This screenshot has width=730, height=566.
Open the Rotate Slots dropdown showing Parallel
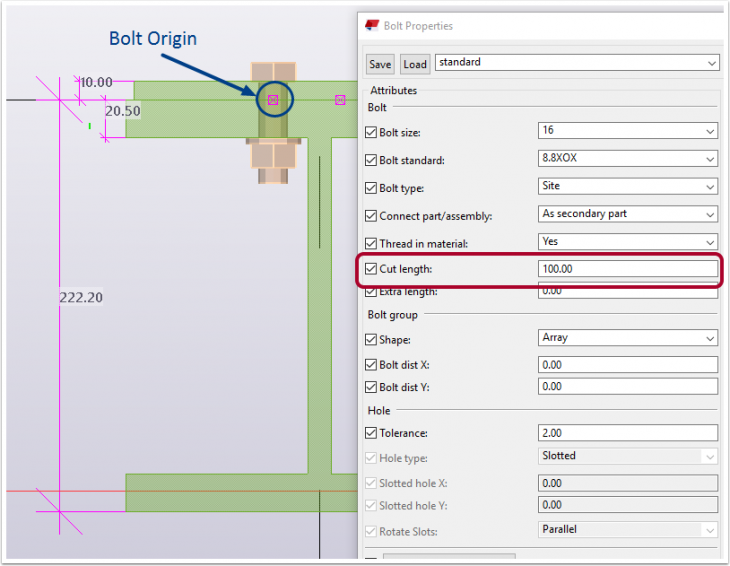628,530
